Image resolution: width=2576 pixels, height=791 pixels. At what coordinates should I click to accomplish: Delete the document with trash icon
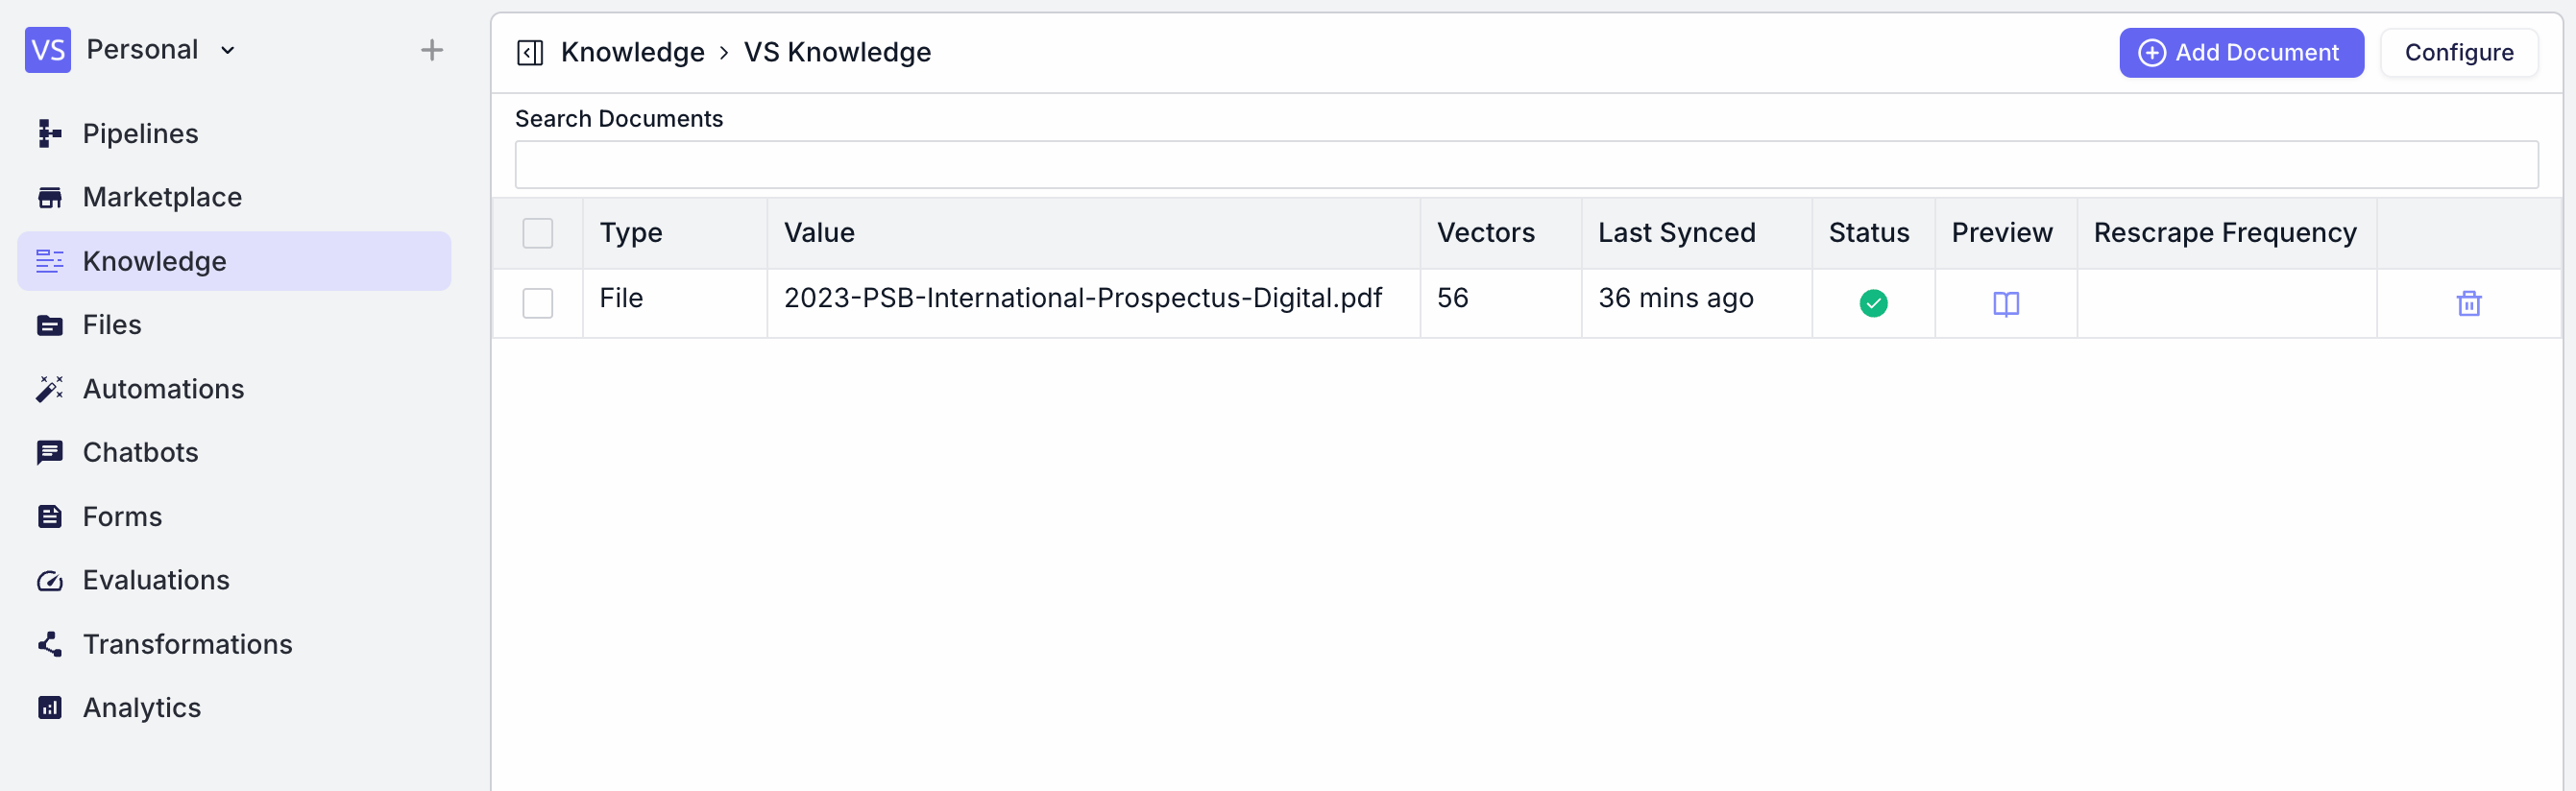2468,303
